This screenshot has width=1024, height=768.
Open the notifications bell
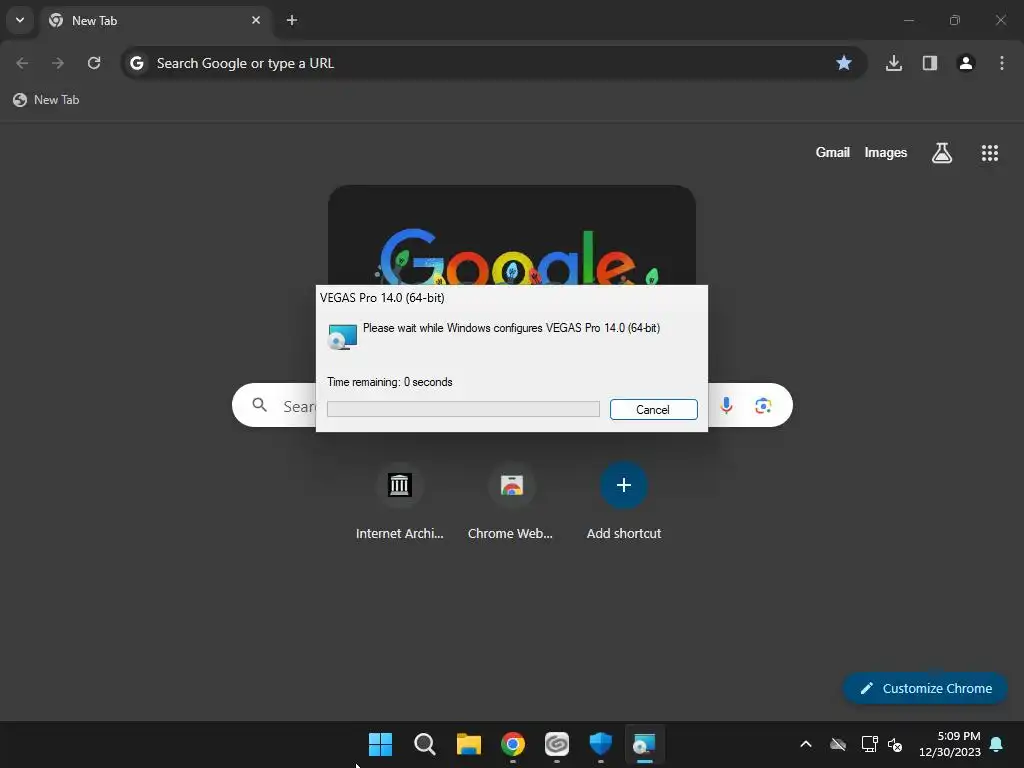(x=997, y=744)
